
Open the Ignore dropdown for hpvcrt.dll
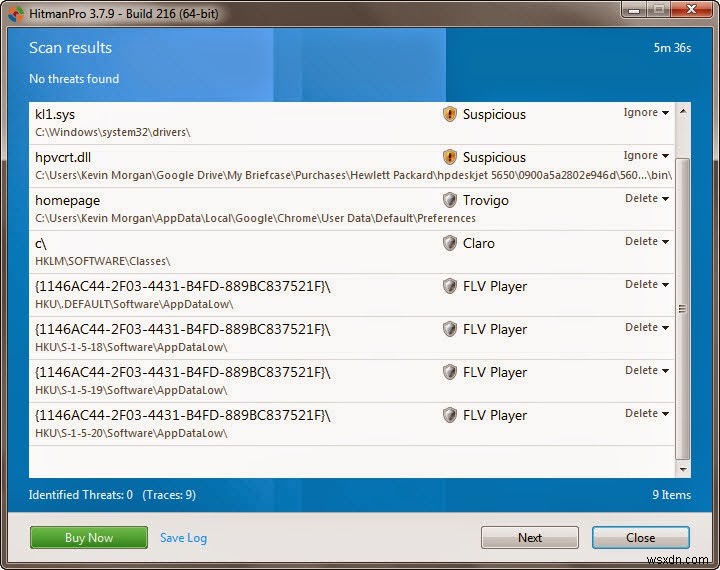pyautogui.click(x=646, y=156)
